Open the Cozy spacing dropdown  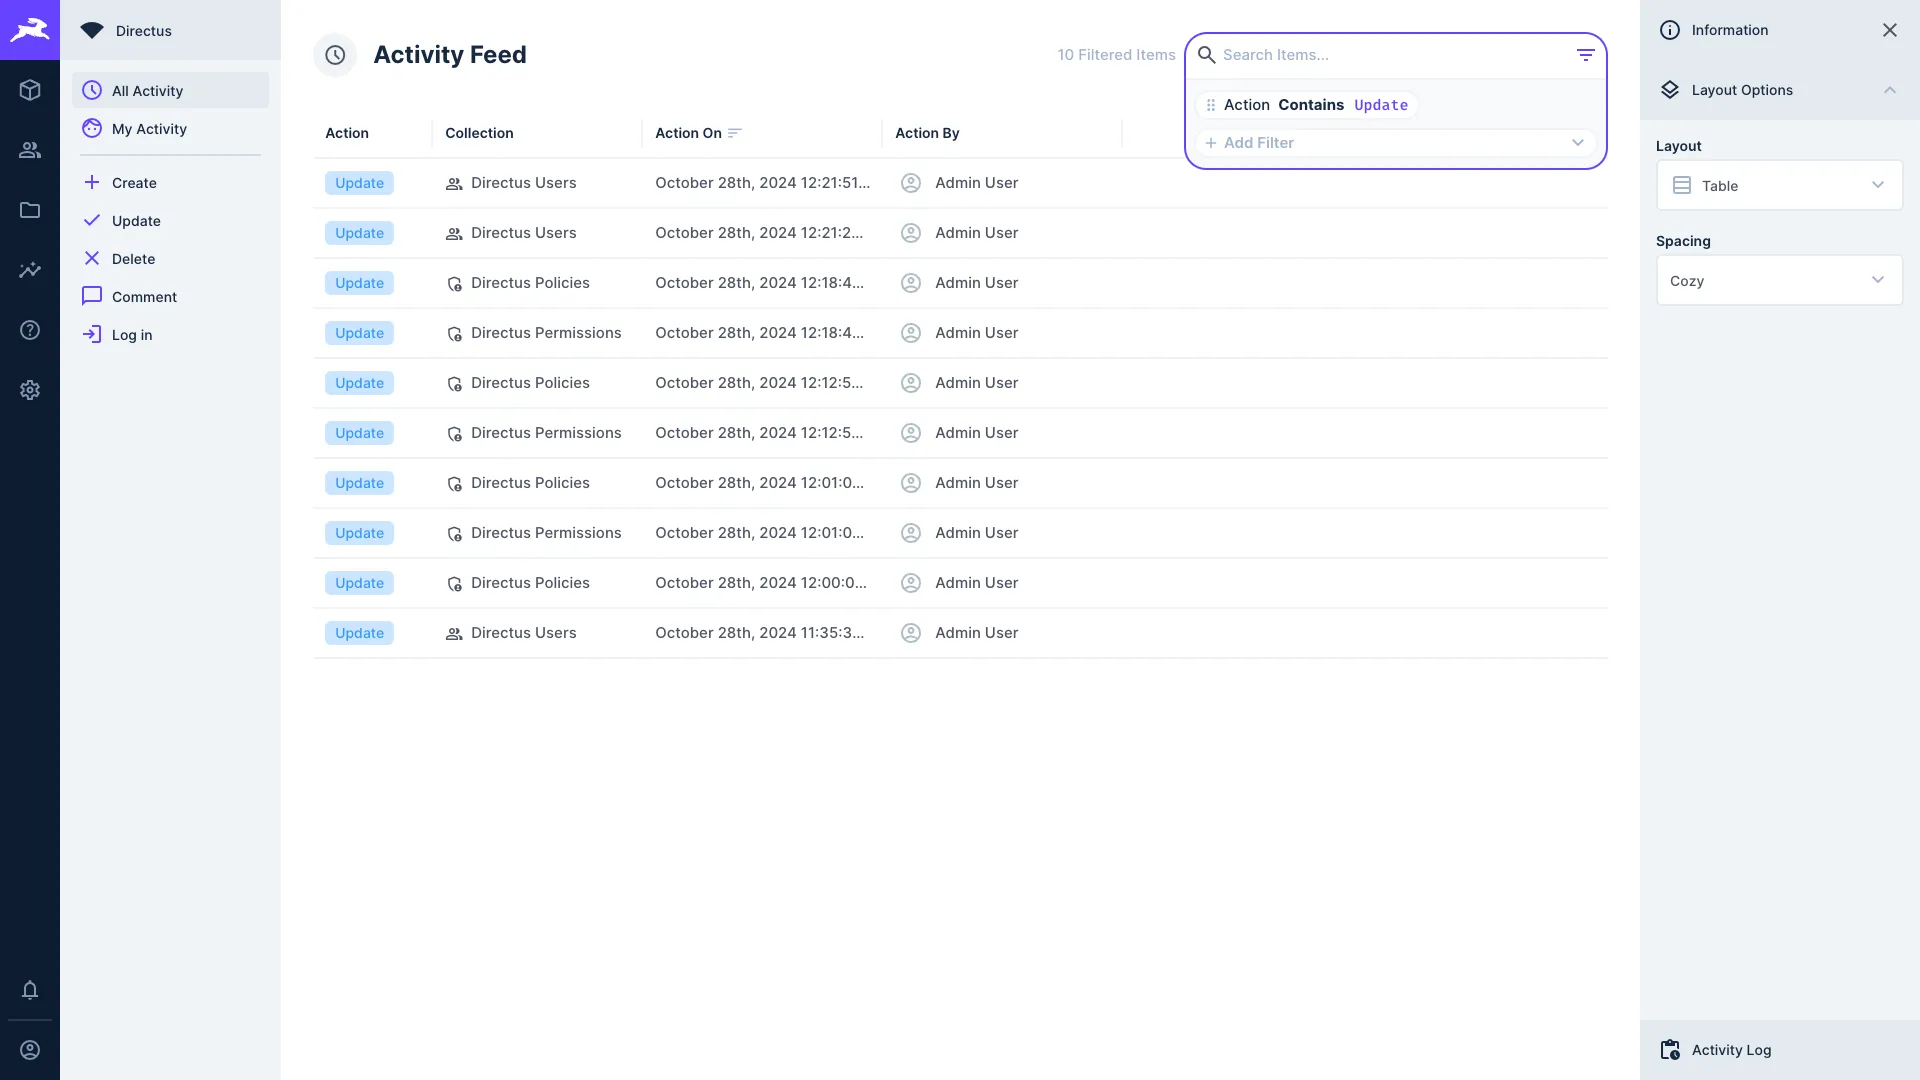point(1778,280)
